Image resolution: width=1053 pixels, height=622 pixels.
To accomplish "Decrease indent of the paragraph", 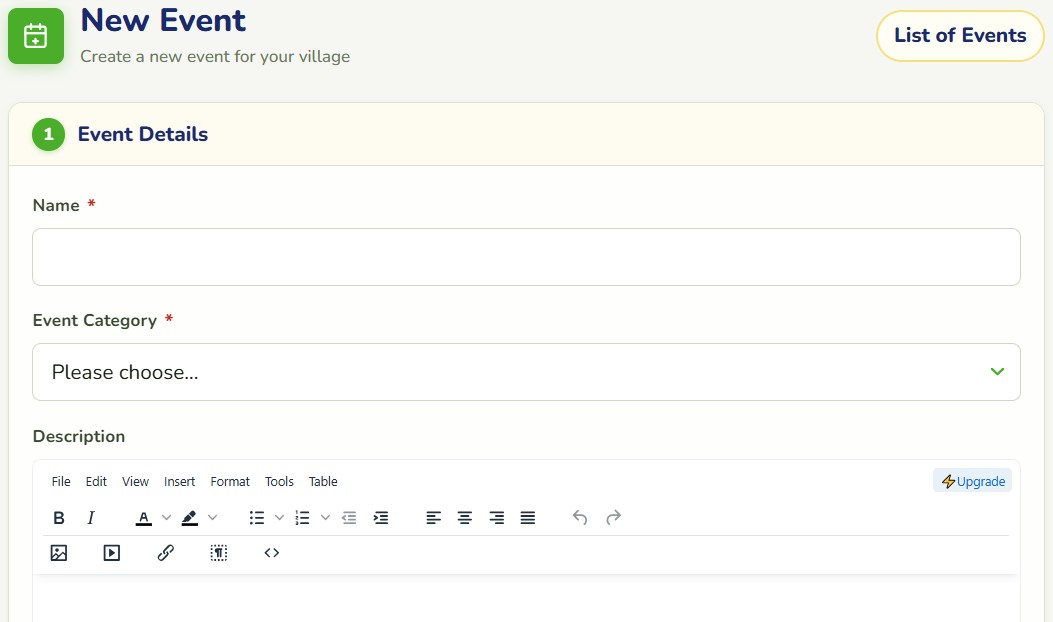I will [x=349, y=518].
